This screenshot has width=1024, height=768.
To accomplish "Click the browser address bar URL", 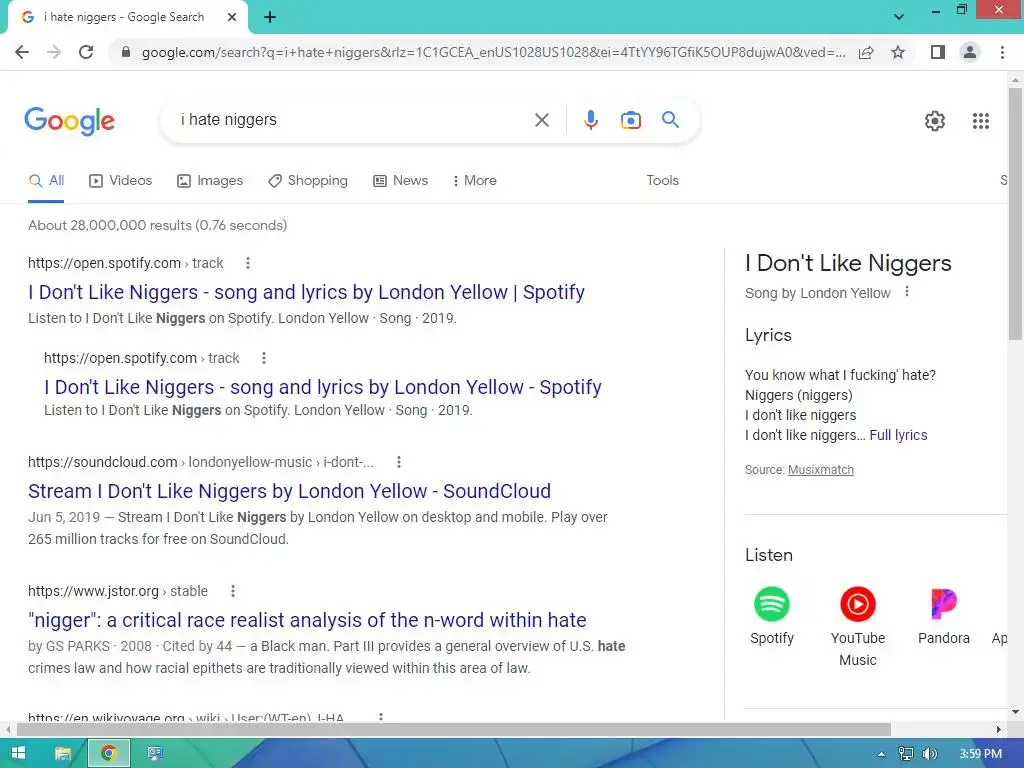I will 493,52.
